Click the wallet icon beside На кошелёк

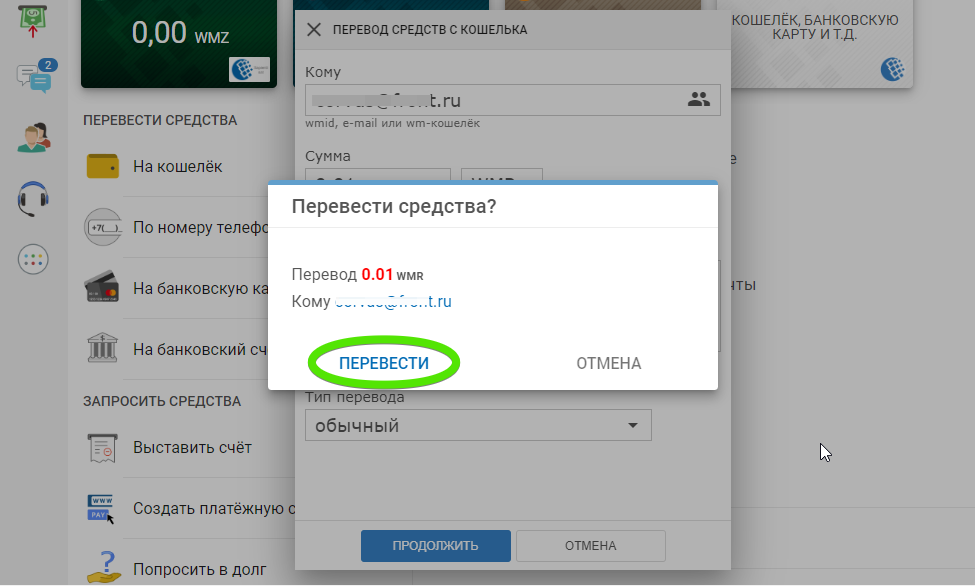103,166
